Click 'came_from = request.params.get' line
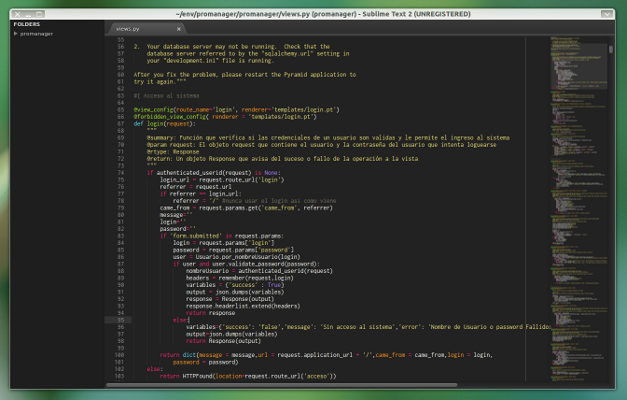The height and width of the screenshot is (400, 627). [246, 208]
